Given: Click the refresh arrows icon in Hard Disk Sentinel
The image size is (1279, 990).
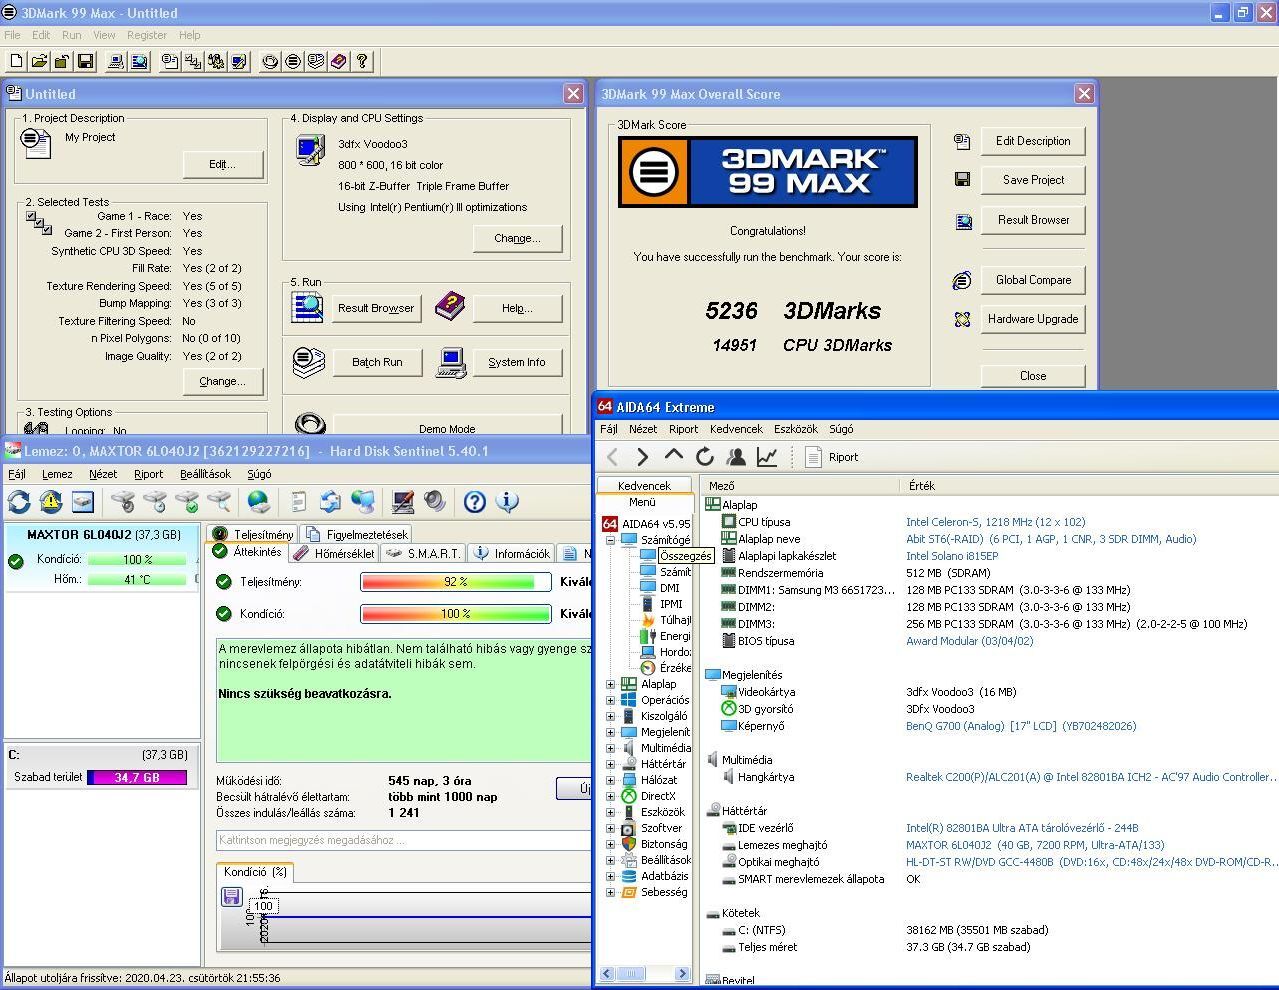Looking at the screenshot, I should pos(19,502).
